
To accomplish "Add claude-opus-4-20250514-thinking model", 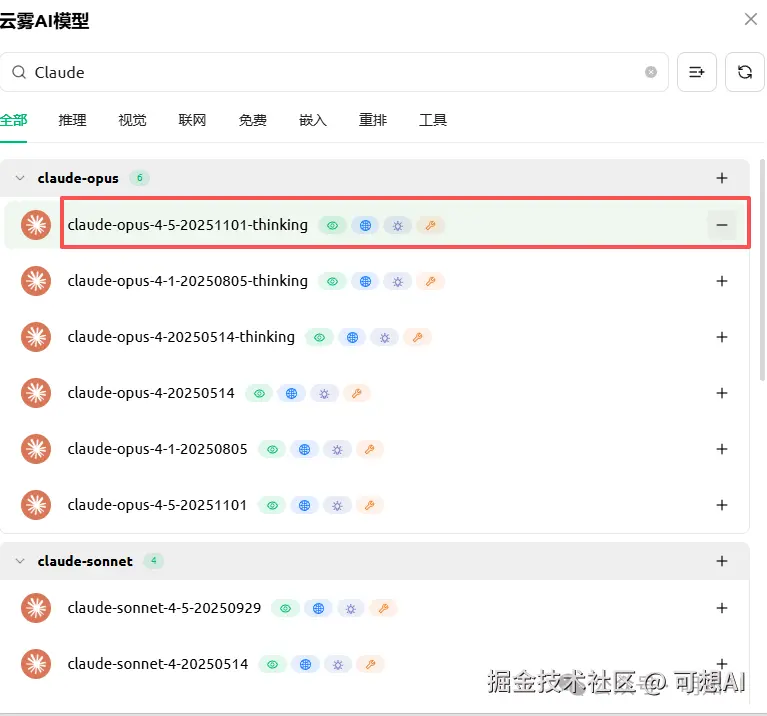I will click(x=722, y=337).
